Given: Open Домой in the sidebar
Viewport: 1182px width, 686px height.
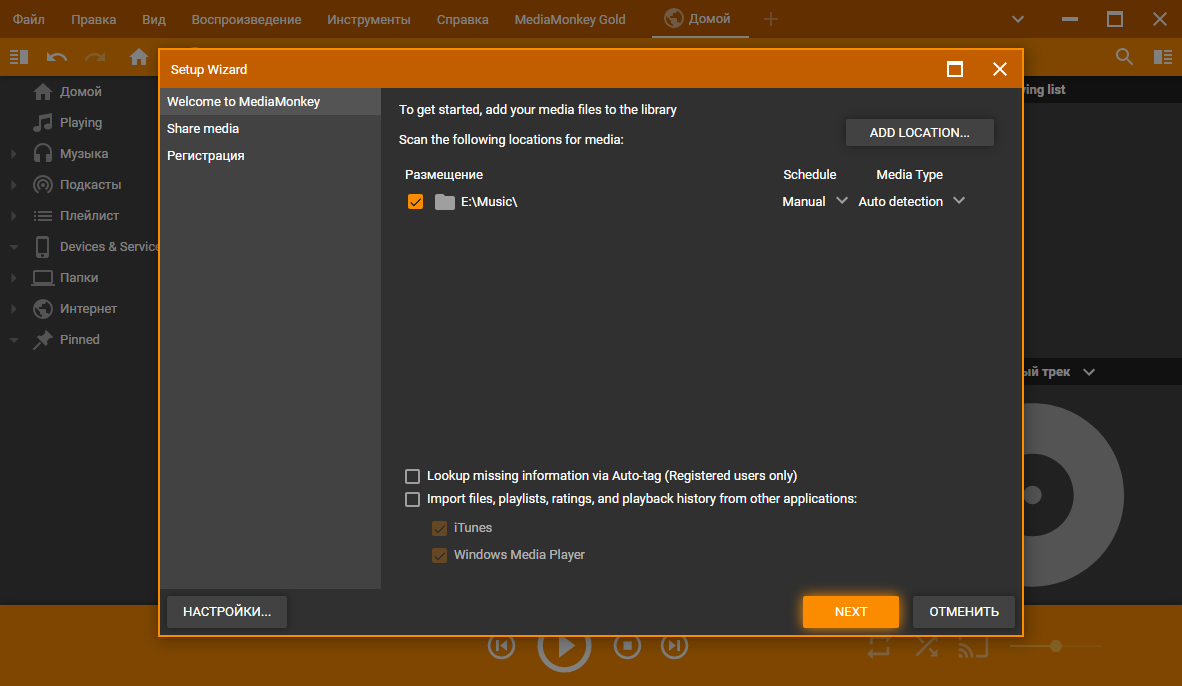Looking at the screenshot, I should pyautogui.click(x=81, y=91).
